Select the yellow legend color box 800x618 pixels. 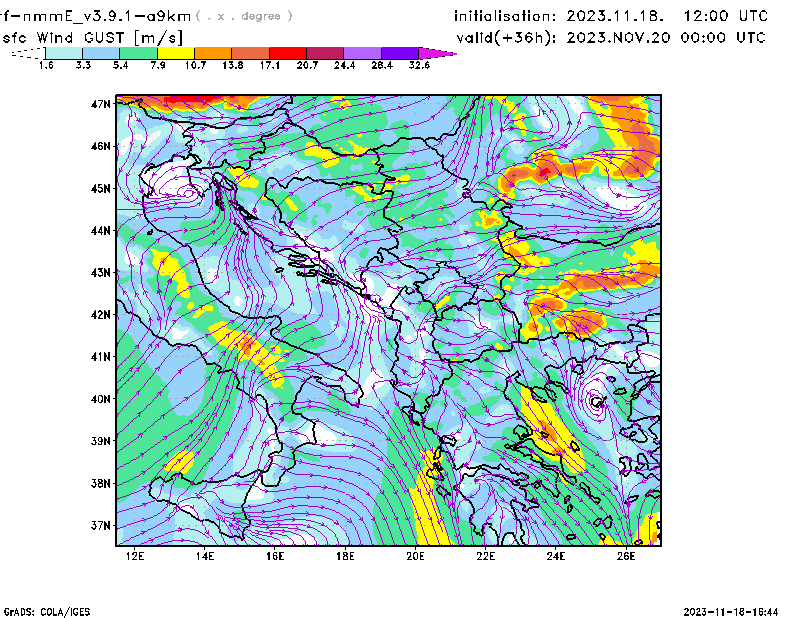[176, 53]
